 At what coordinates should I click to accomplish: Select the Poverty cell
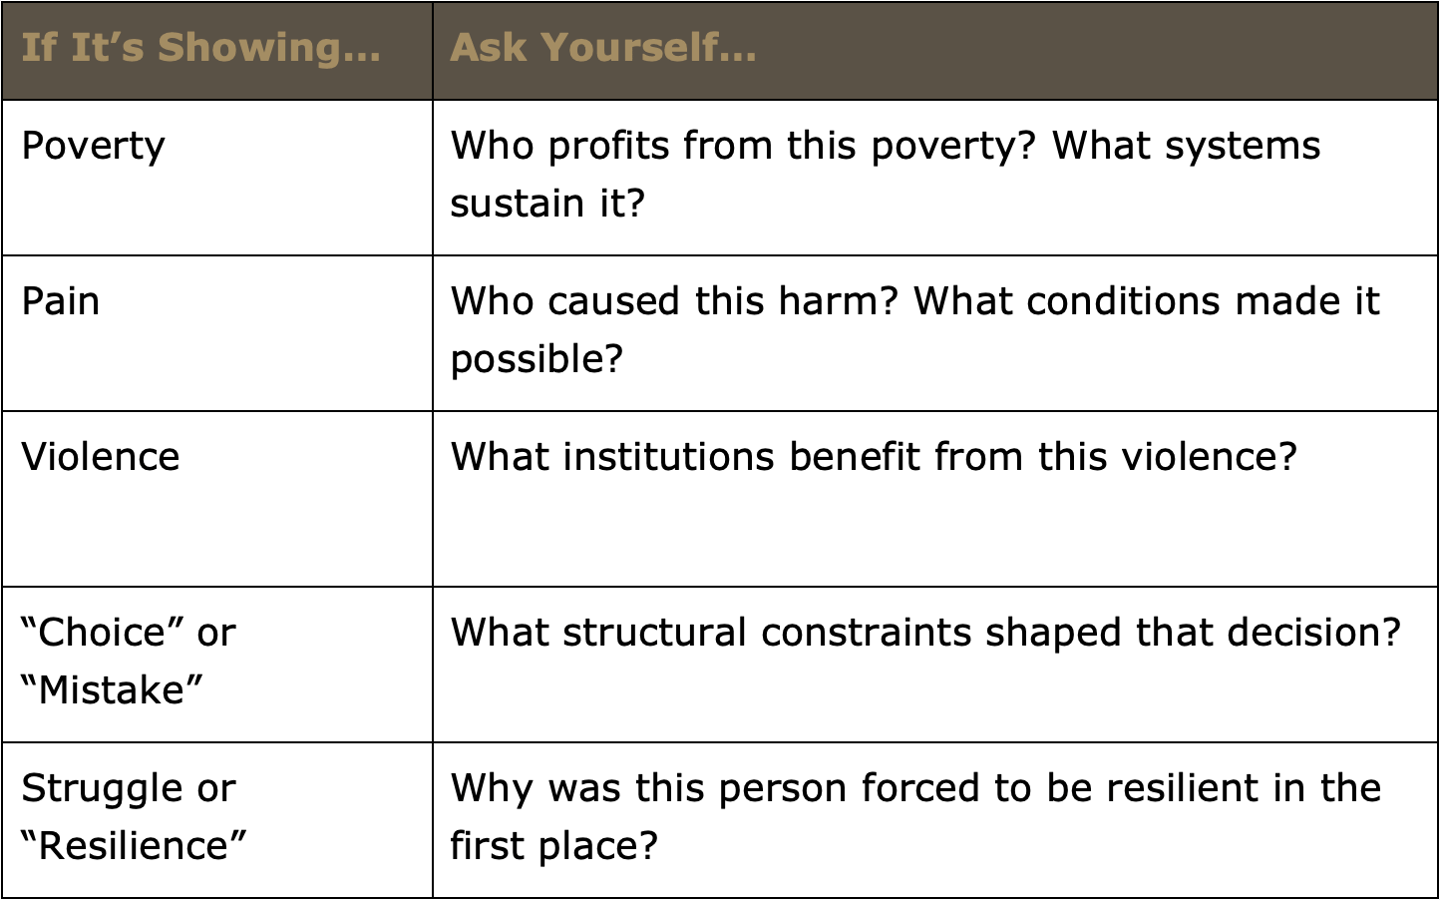coord(217,178)
